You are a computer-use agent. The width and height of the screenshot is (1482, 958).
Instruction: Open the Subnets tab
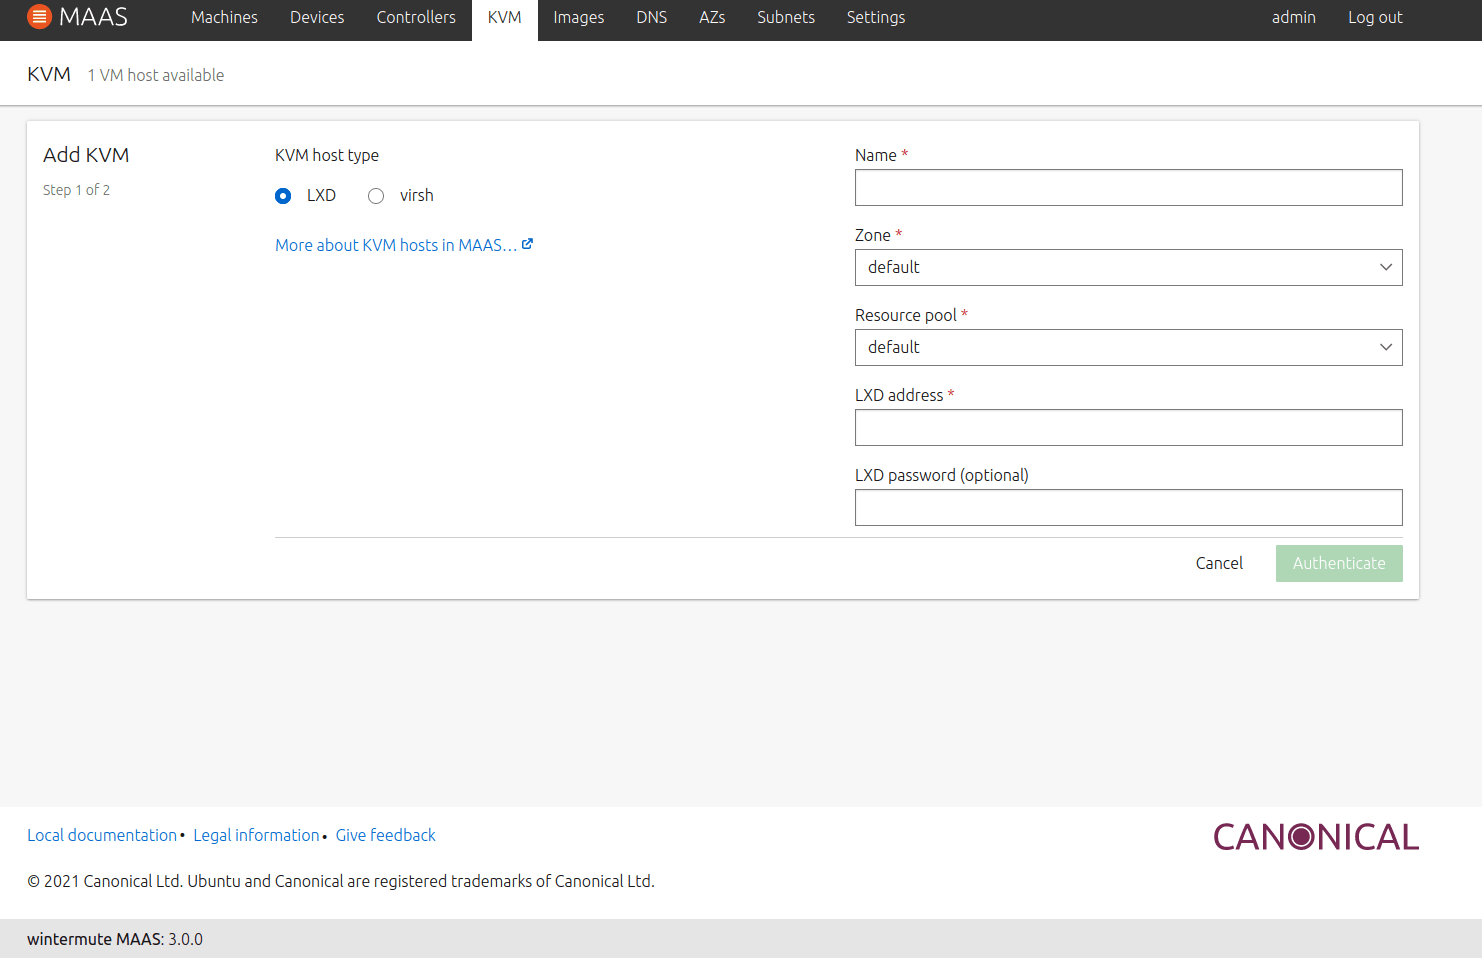(786, 18)
